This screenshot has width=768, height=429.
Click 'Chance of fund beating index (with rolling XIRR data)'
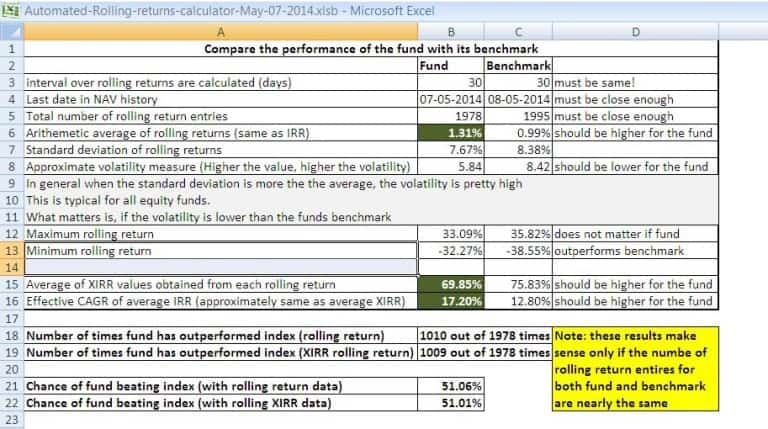(220, 403)
